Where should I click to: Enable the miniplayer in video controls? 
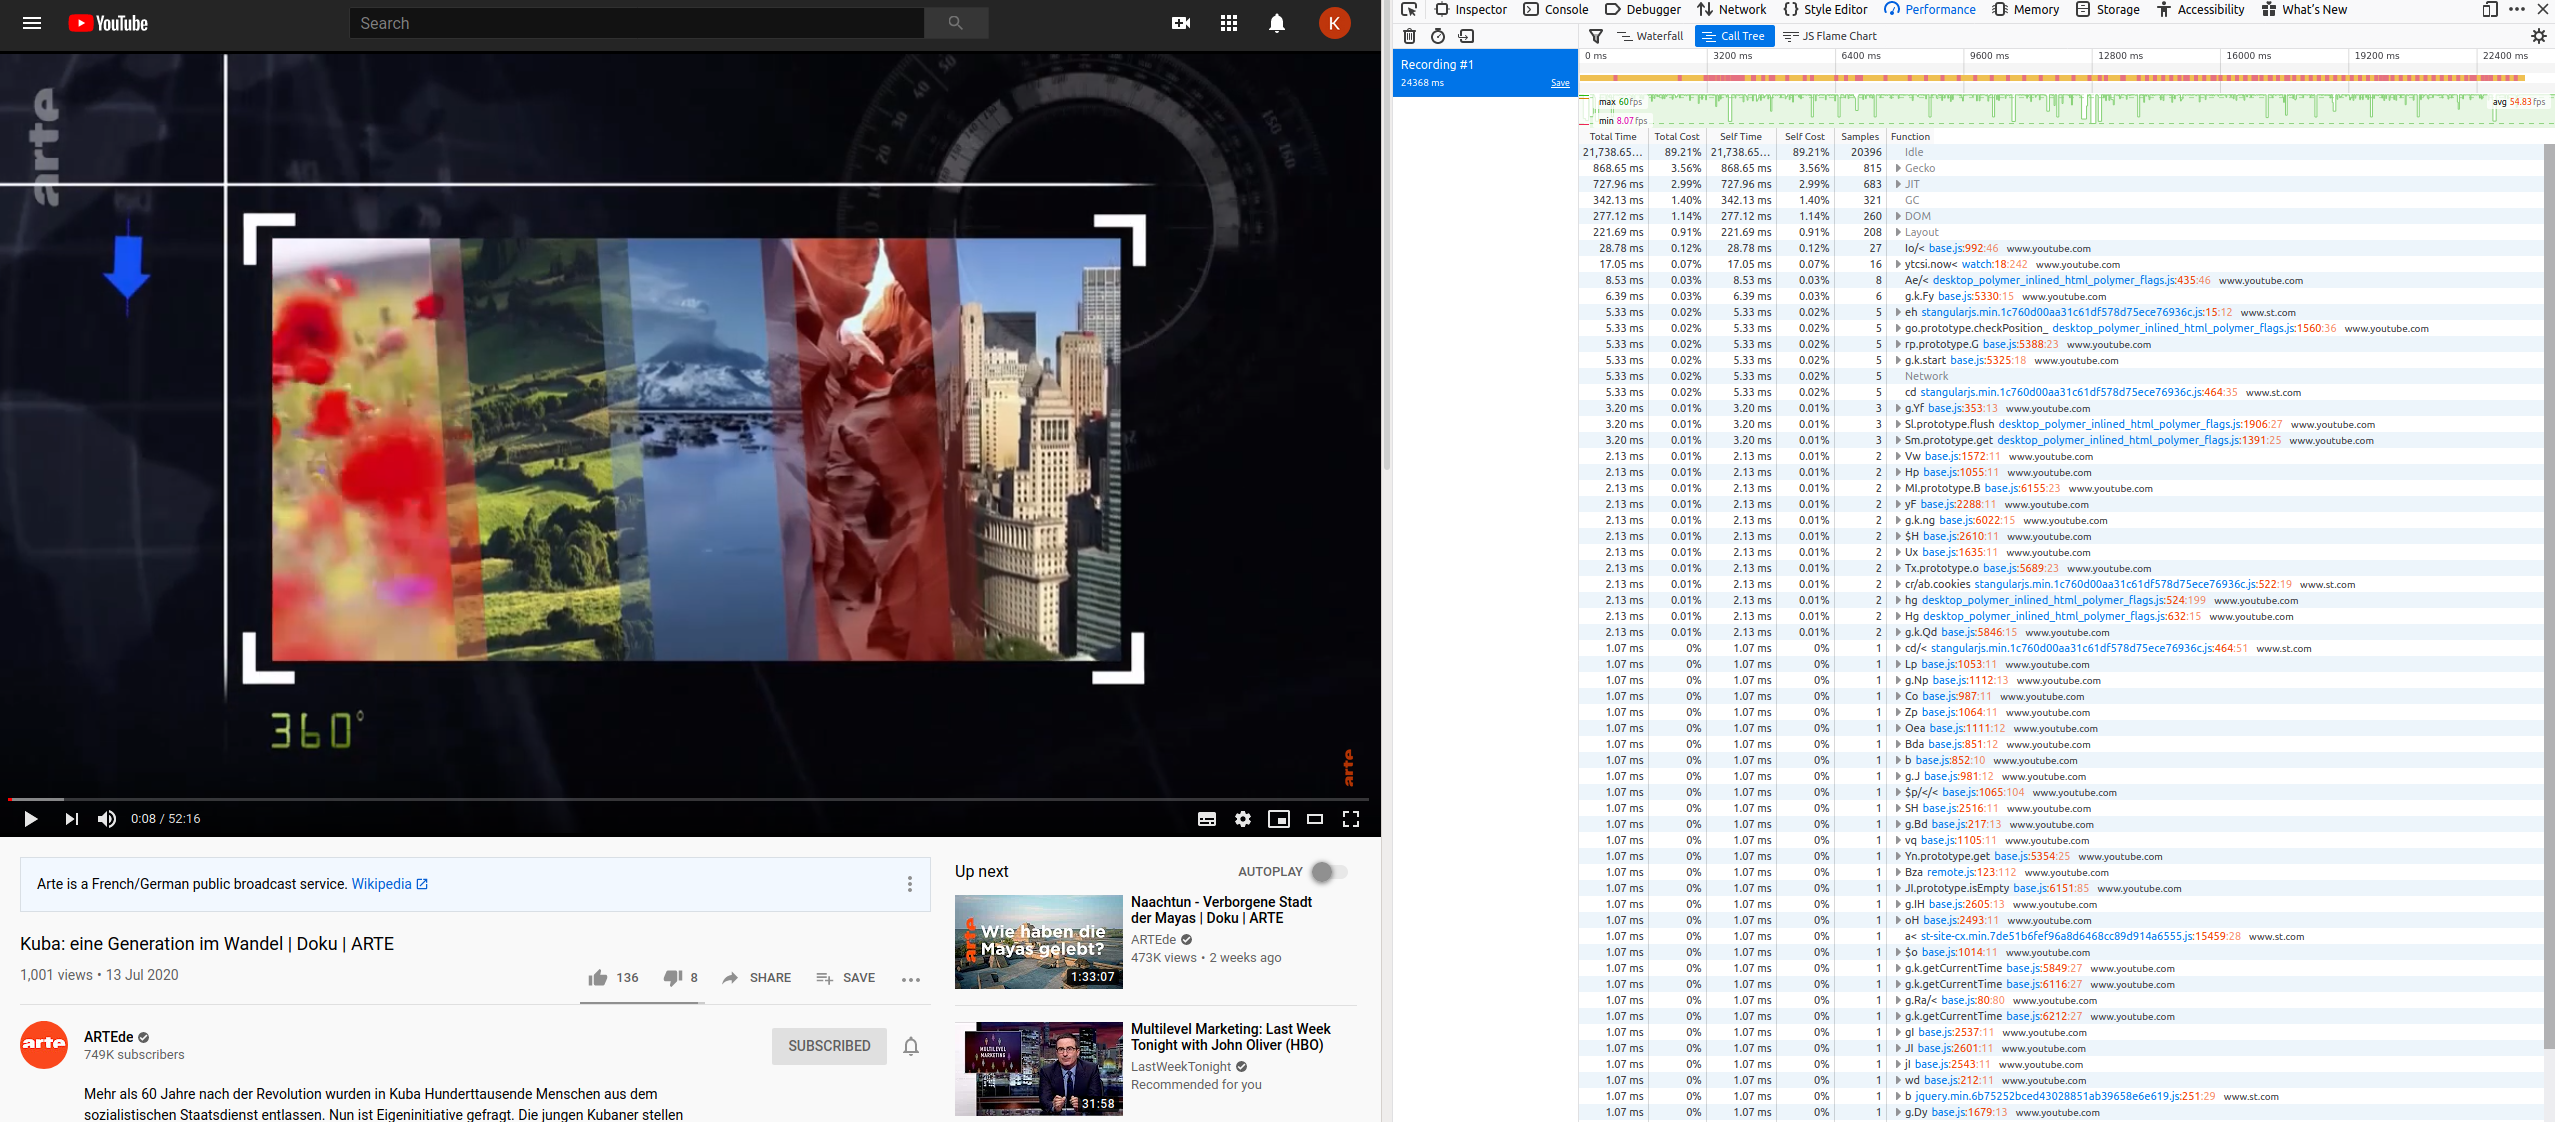point(1278,819)
